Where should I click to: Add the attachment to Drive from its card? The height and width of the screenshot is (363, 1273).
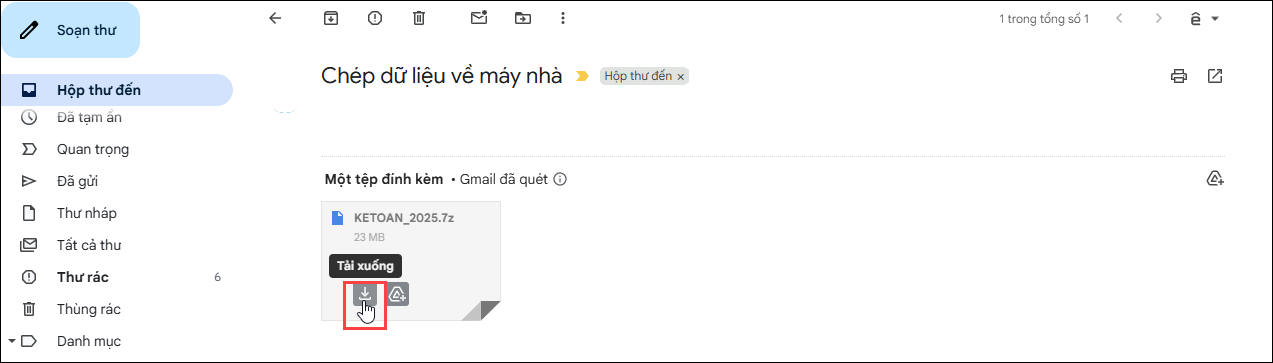point(397,294)
